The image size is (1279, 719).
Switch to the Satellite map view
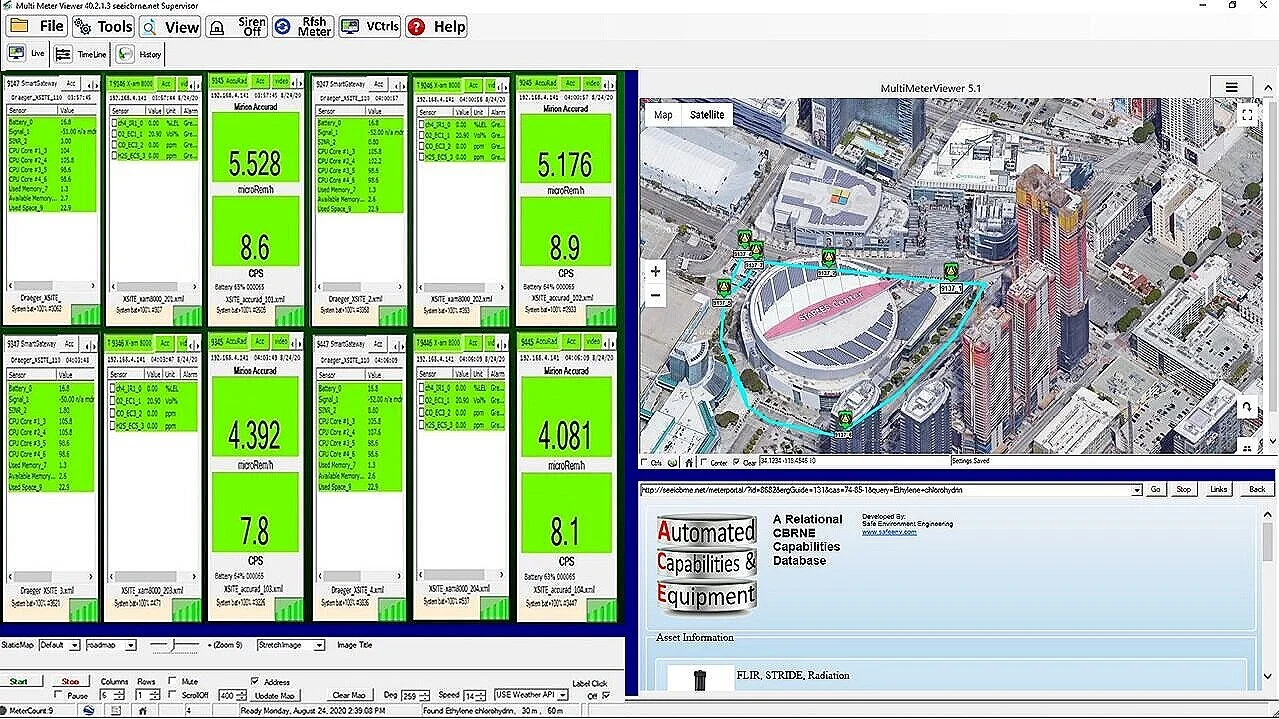(707, 114)
